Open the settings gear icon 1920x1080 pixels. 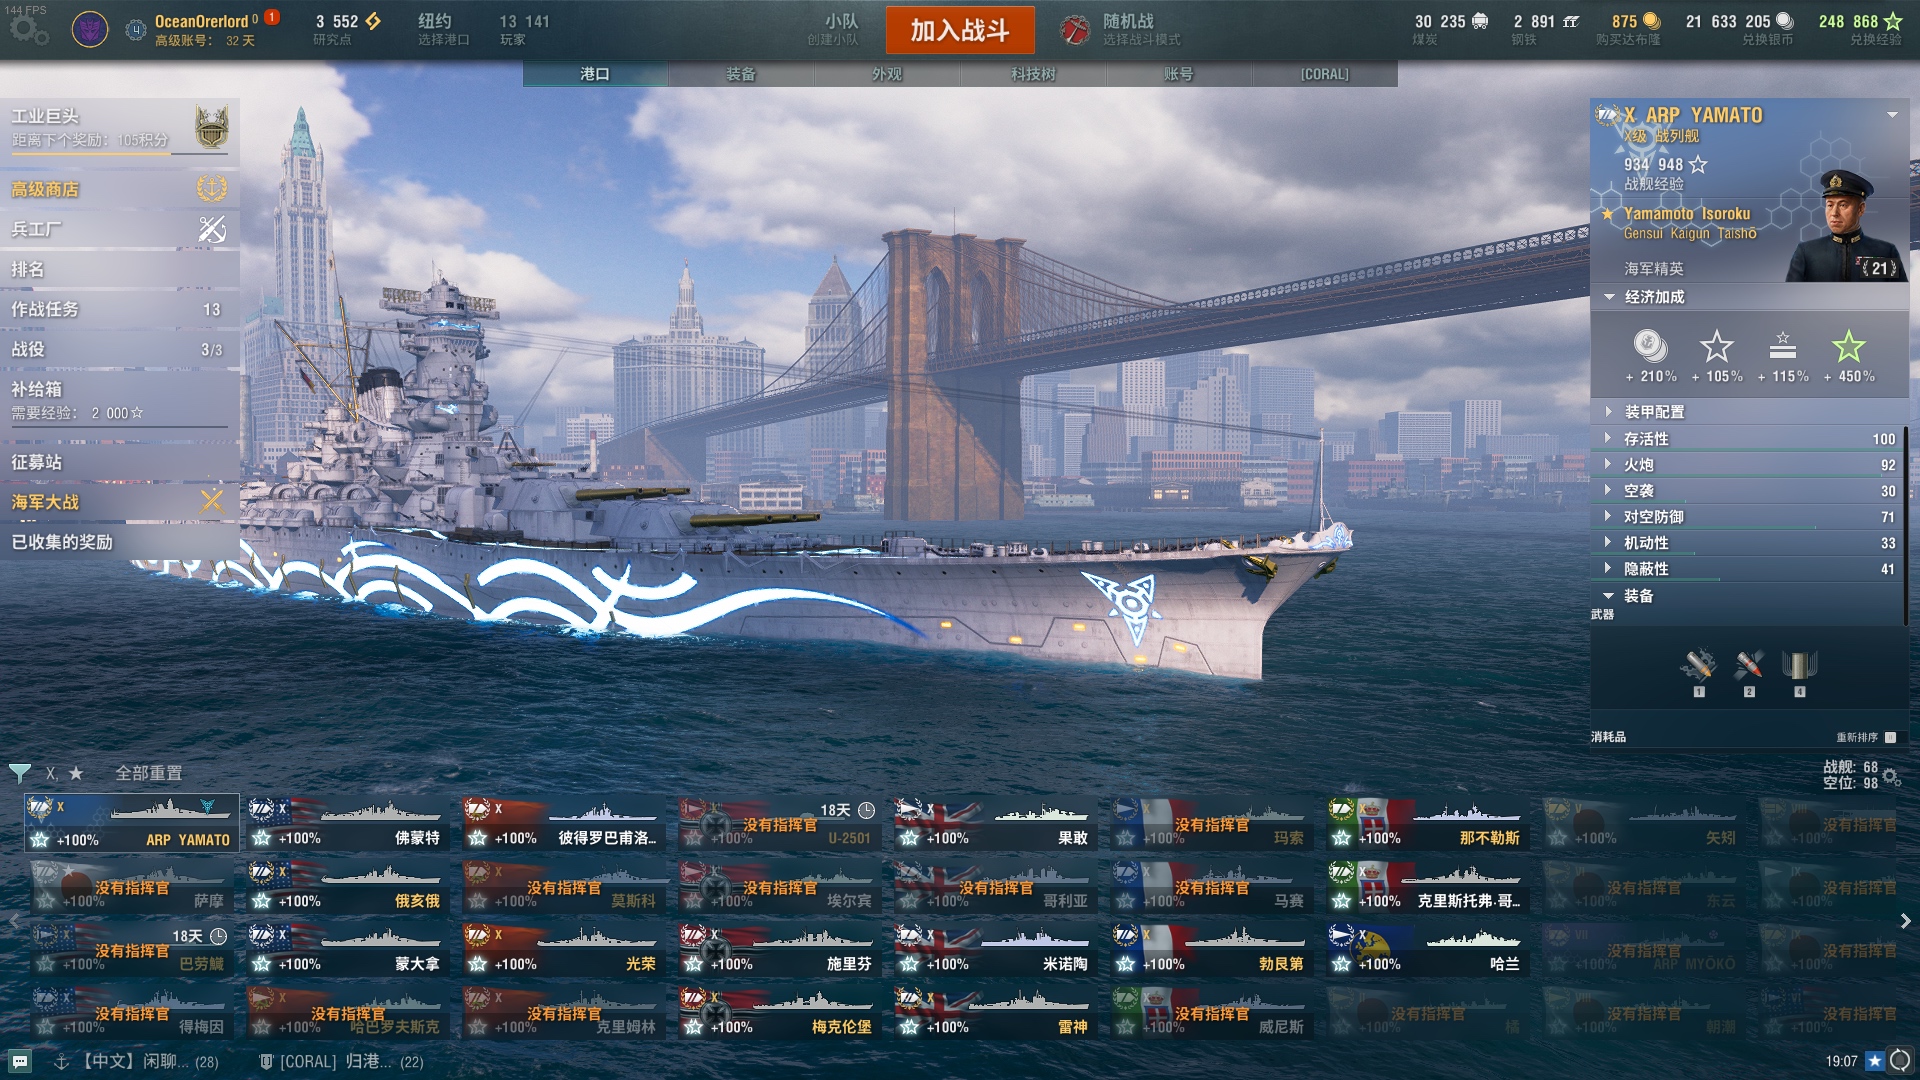27,30
